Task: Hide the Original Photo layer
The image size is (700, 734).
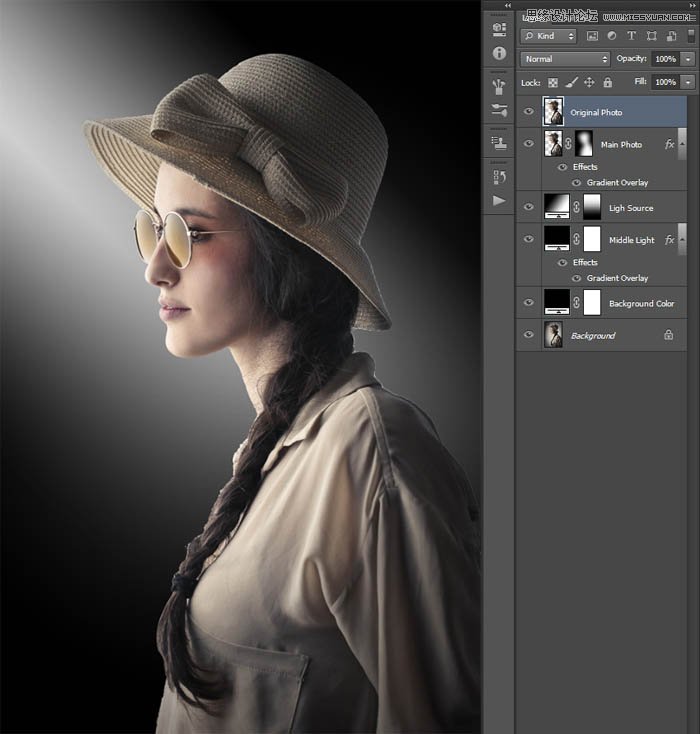Action: click(529, 112)
